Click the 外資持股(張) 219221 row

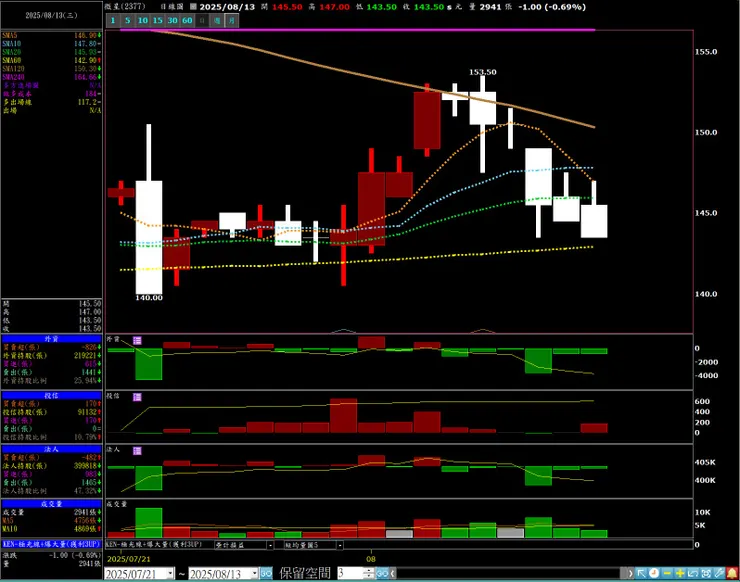pyautogui.click(x=51, y=355)
